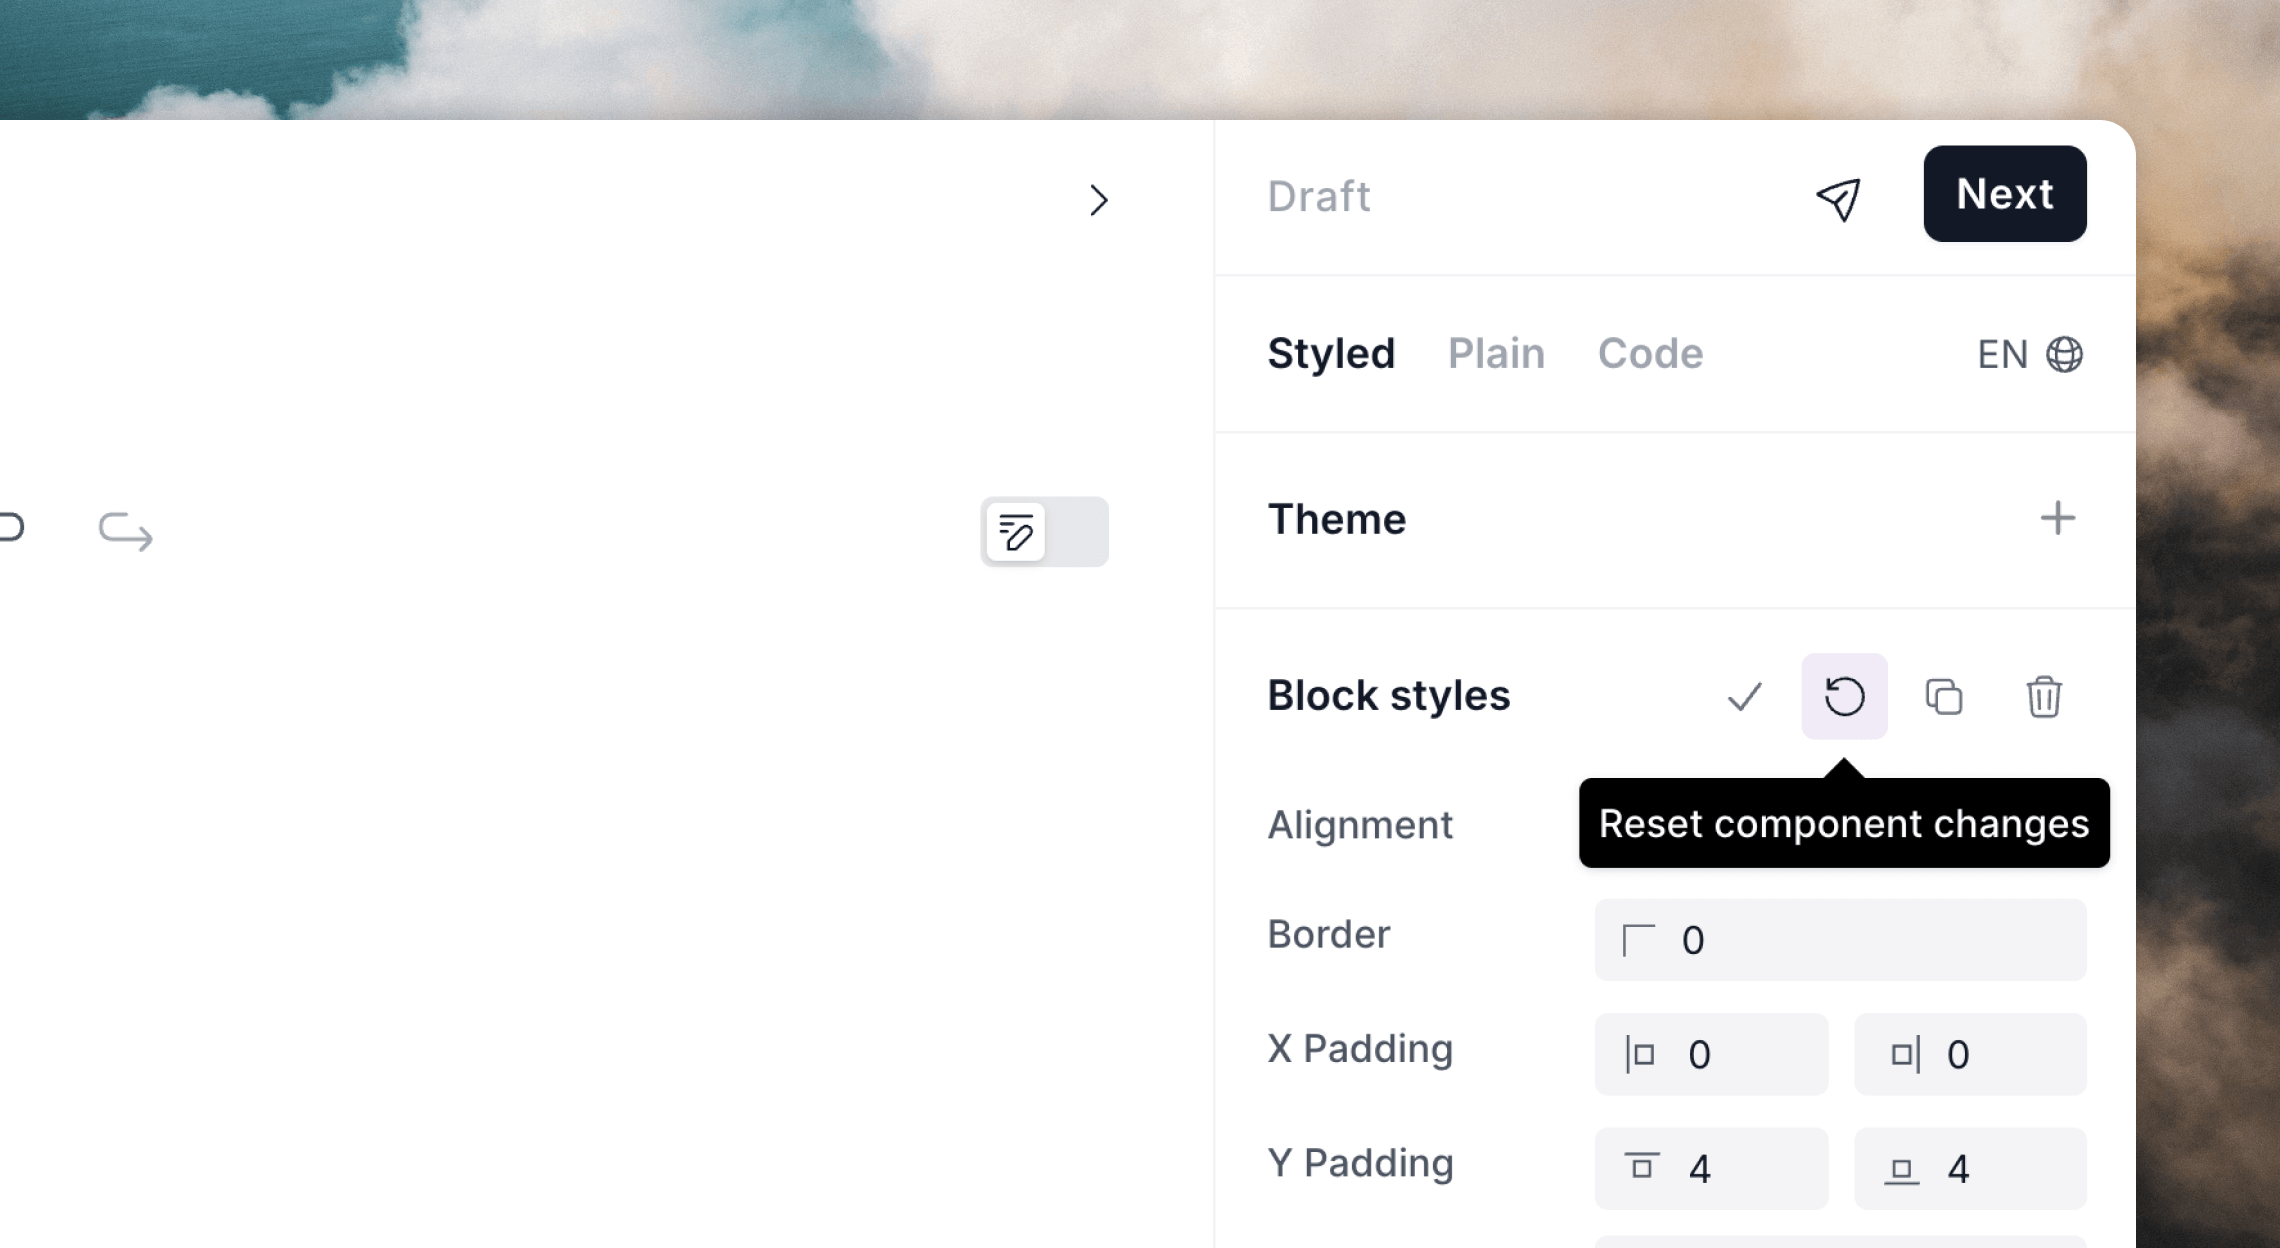Viewport: 2280px width, 1248px height.
Task: Switch to the Plain tab
Action: (x=1496, y=354)
